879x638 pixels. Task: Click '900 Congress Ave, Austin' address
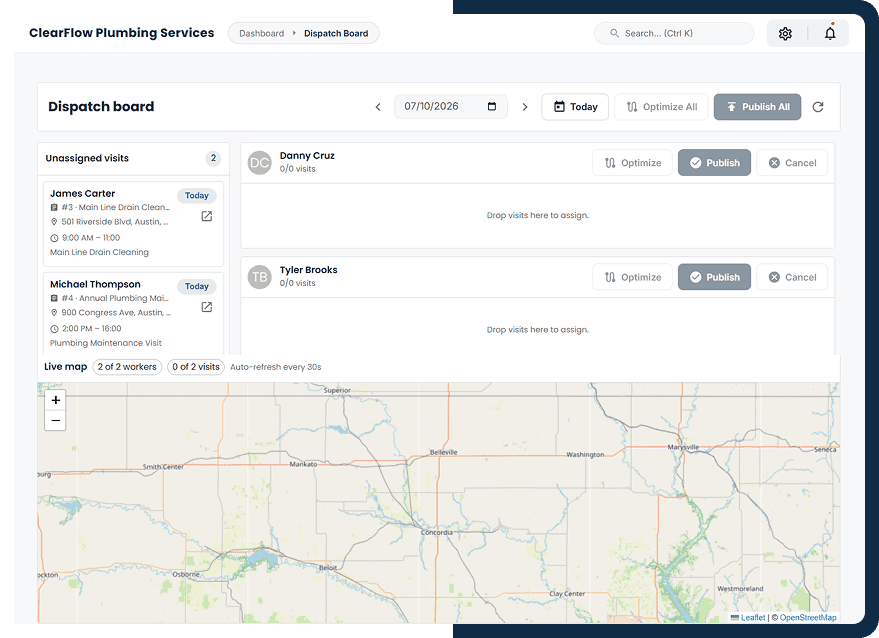click(116, 312)
